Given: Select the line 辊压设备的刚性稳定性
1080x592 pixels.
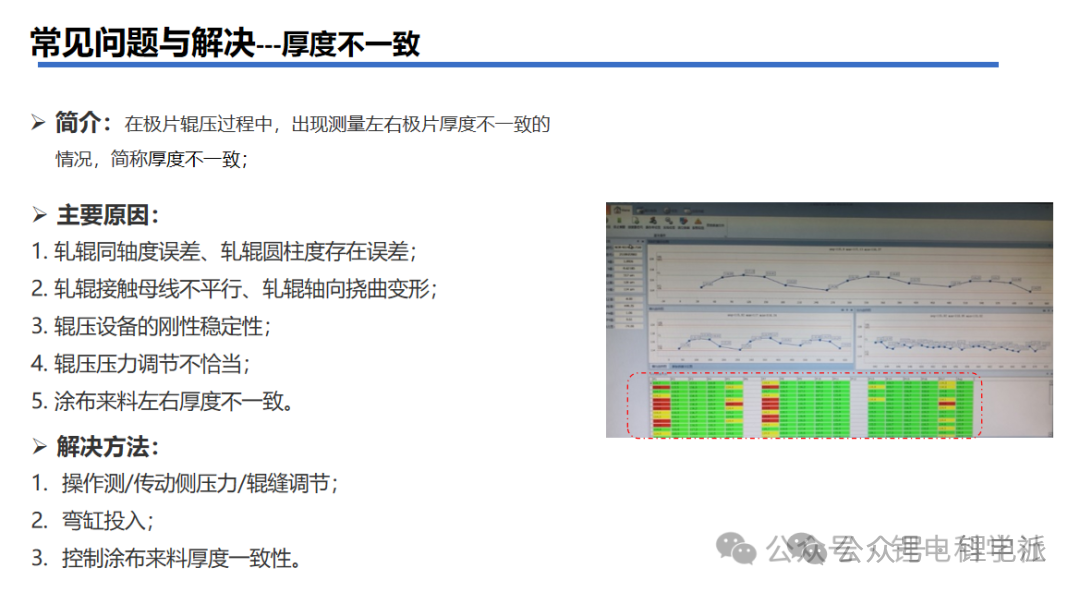Looking at the screenshot, I should click(x=150, y=326).
